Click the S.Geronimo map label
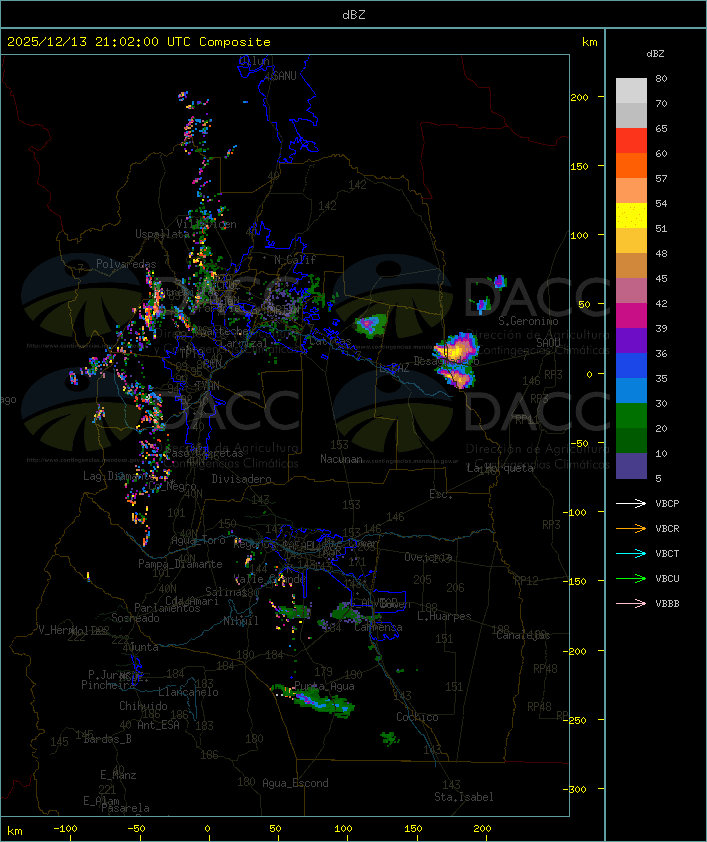Screen dimensions: 707x842 pyautogui.click(x=528, y=321)
